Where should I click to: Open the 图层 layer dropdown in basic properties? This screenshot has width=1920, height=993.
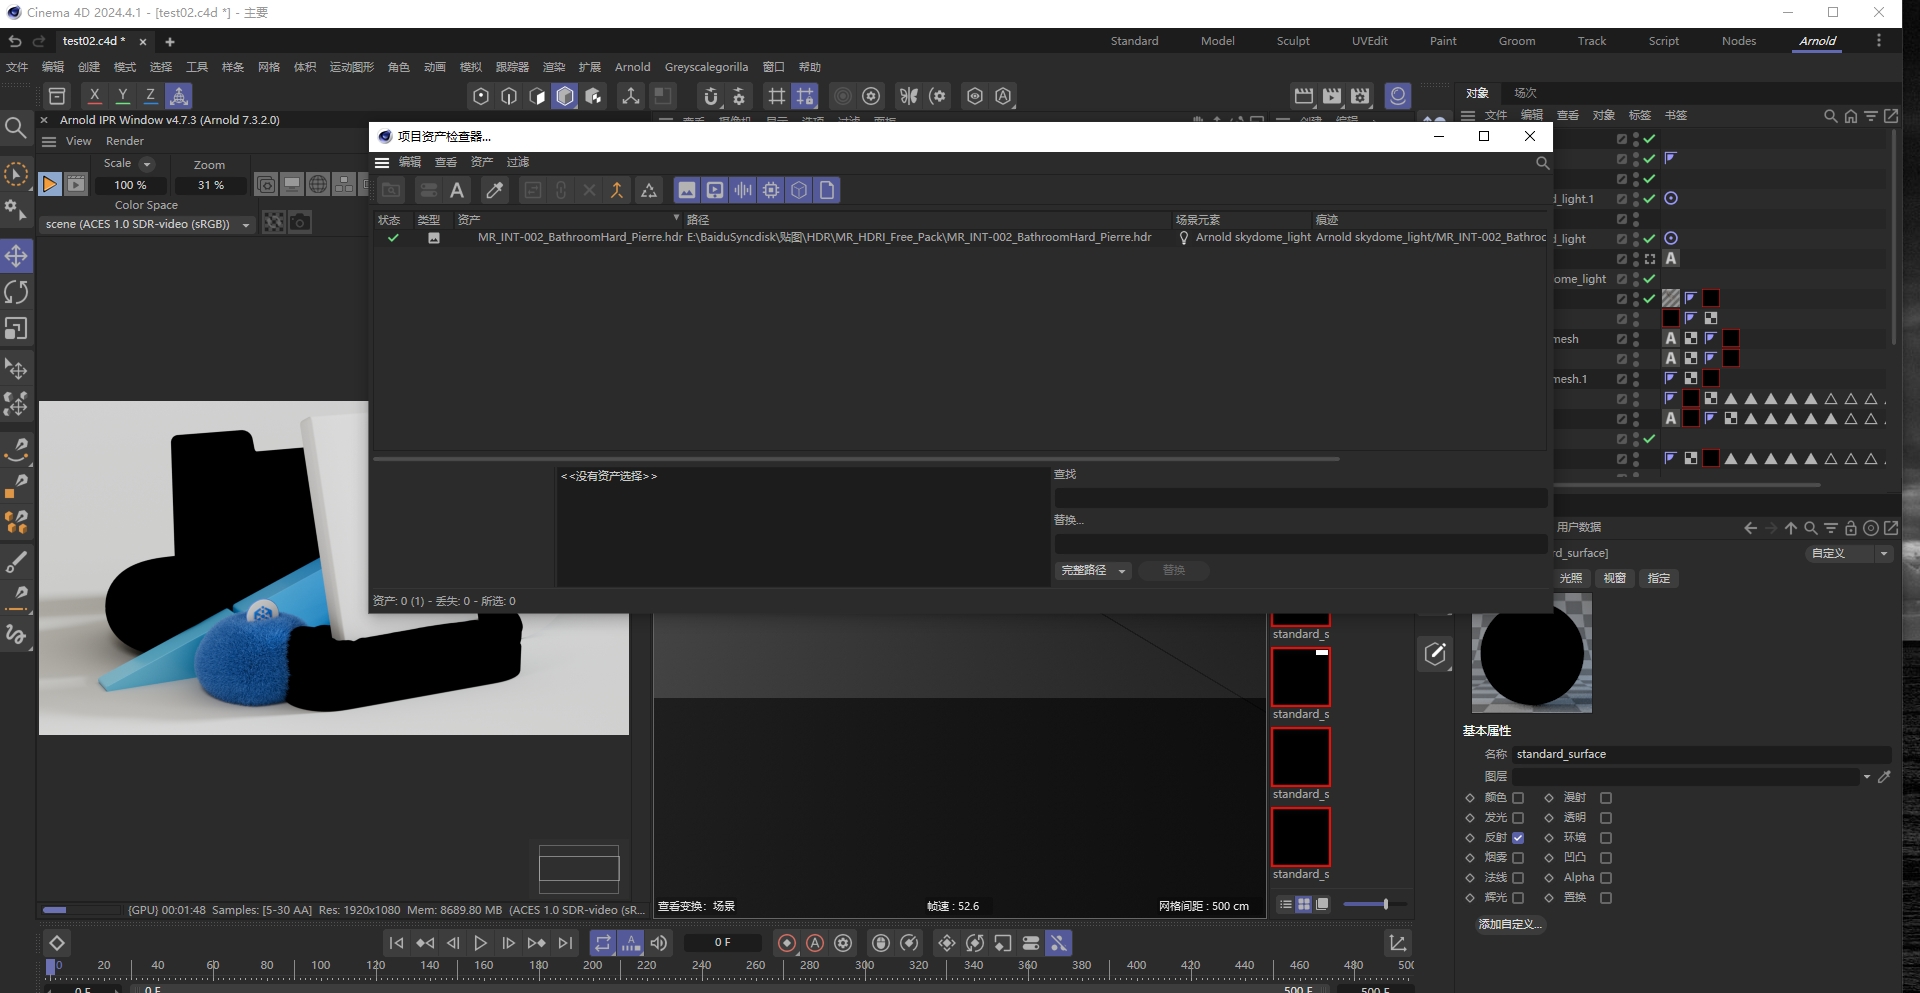pos(1868,776)
